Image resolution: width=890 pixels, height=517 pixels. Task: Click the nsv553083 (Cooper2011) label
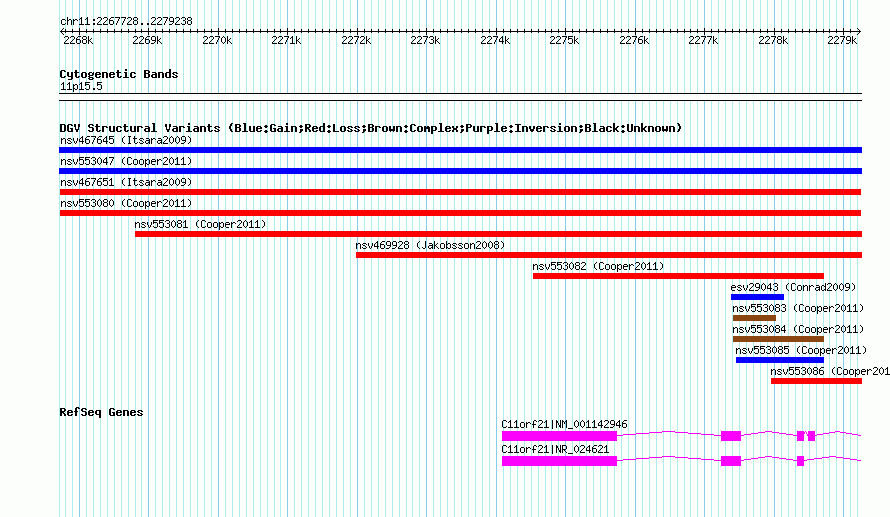coord(798,308)
